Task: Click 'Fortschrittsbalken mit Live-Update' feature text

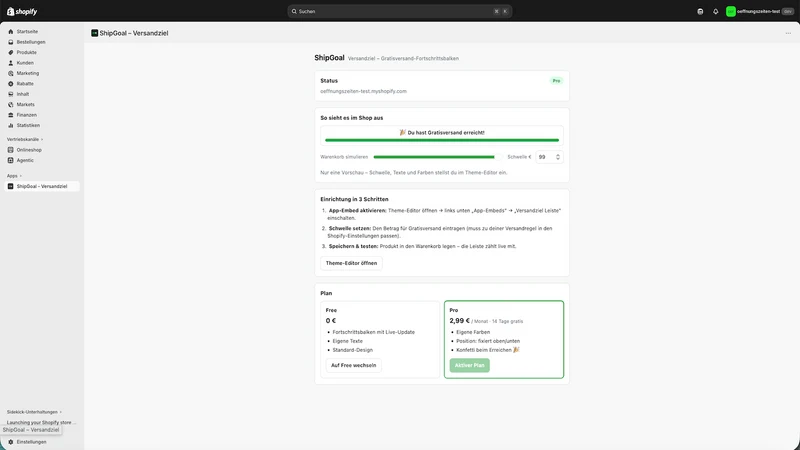Action: coord(373,332)
